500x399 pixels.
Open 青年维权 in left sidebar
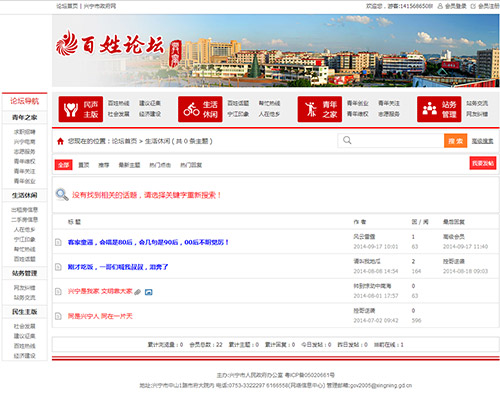tap(25, 161)
